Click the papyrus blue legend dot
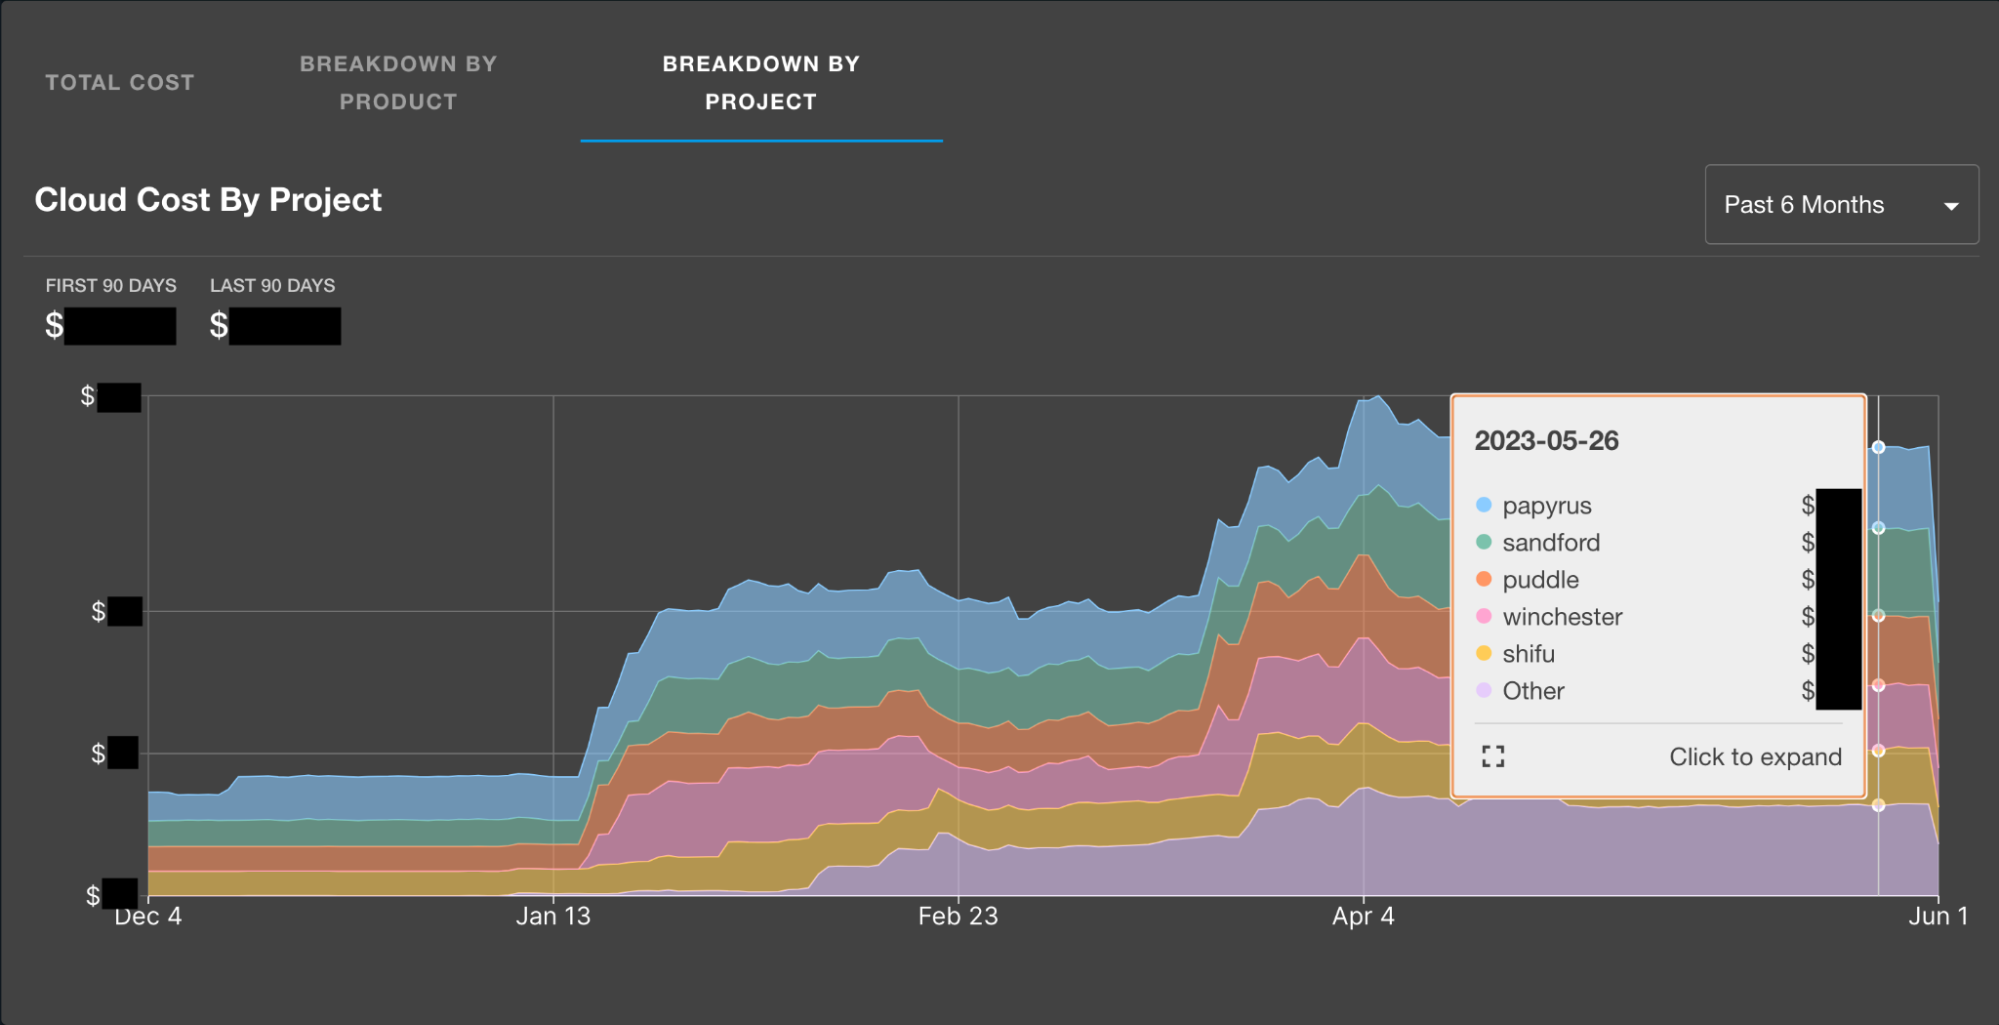1999x1025 pixels. [x=1483, y=505]
